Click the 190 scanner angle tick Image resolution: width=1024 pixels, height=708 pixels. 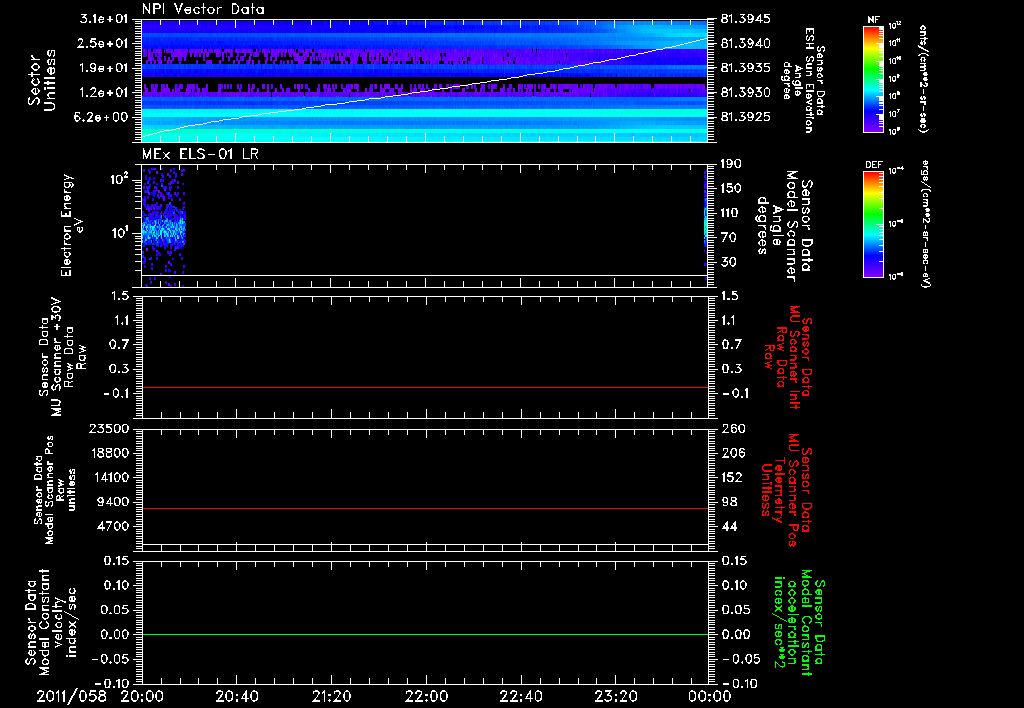[731, 164]
